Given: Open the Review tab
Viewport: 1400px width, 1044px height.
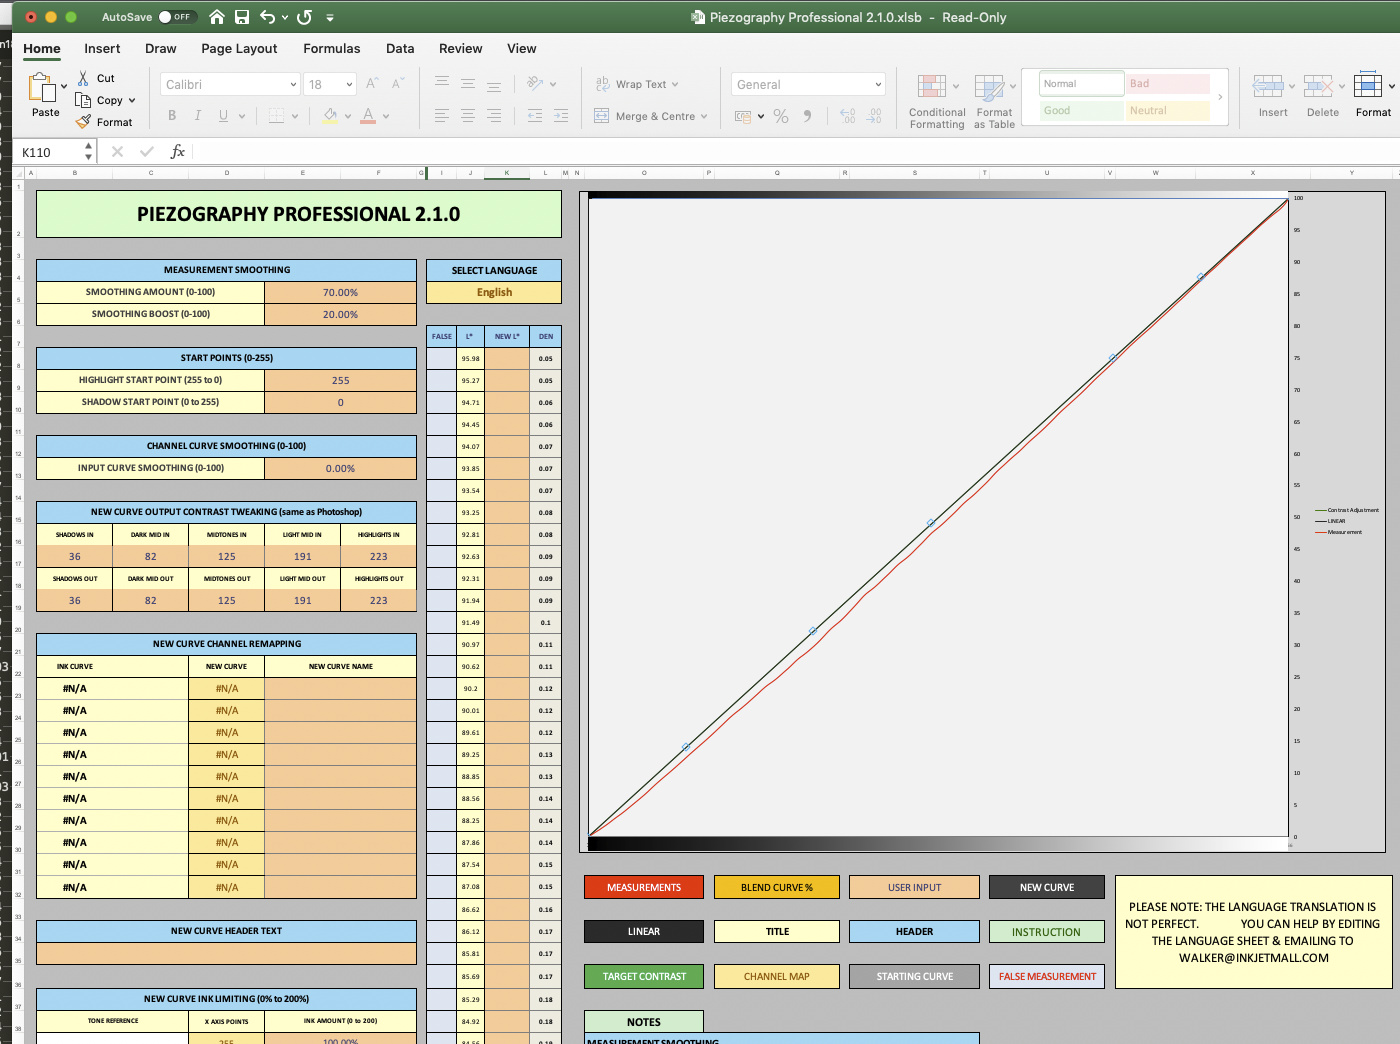Looking at the screenshot, I should coord(461,48).
